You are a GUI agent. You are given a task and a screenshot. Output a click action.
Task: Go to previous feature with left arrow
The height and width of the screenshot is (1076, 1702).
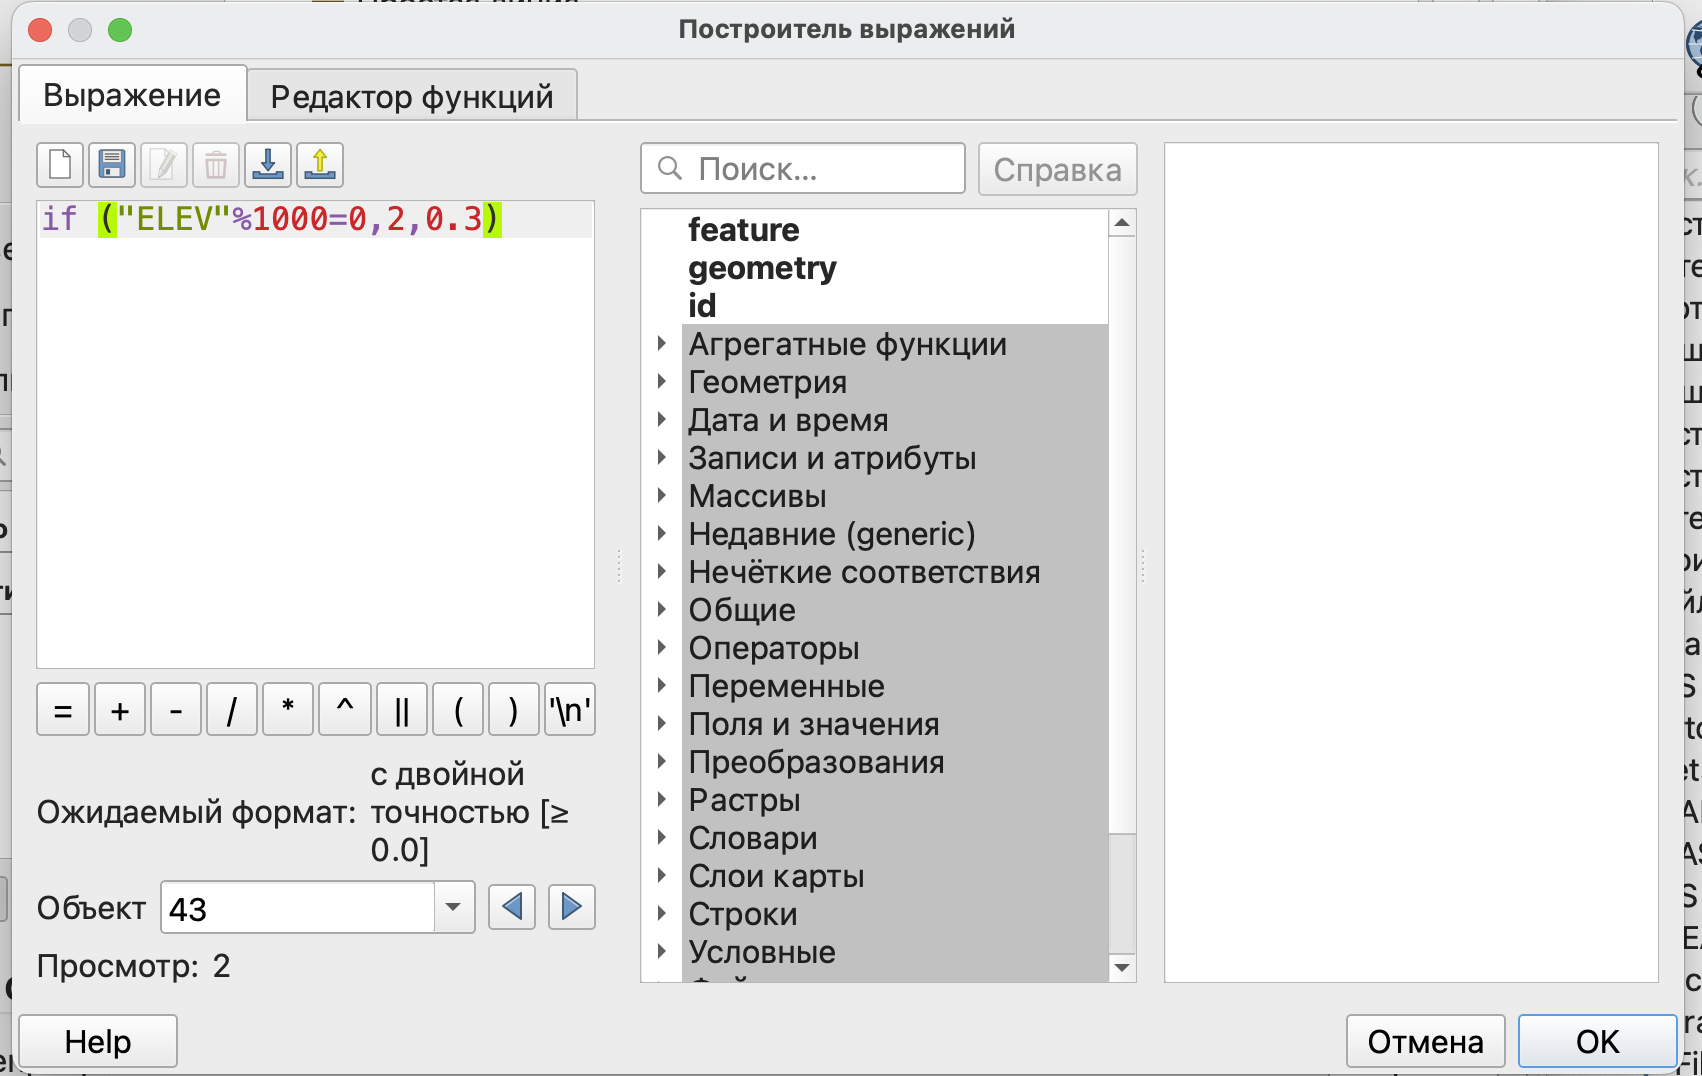(512, 907)
